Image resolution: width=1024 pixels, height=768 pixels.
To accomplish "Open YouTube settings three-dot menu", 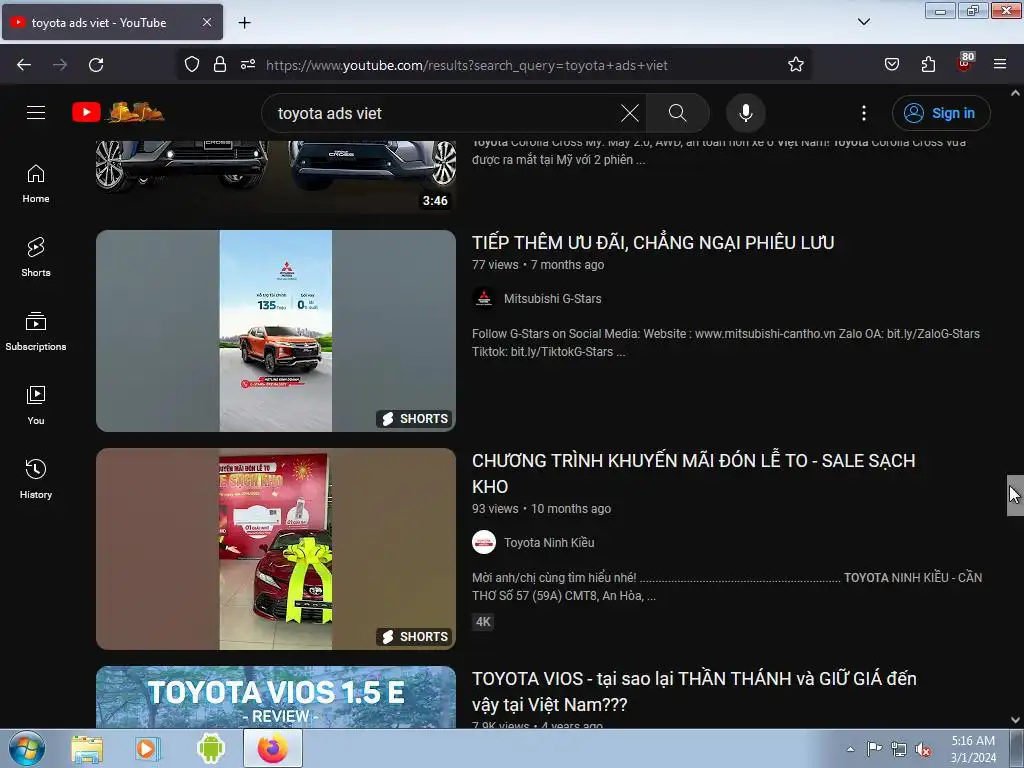I will coord(863,113).
